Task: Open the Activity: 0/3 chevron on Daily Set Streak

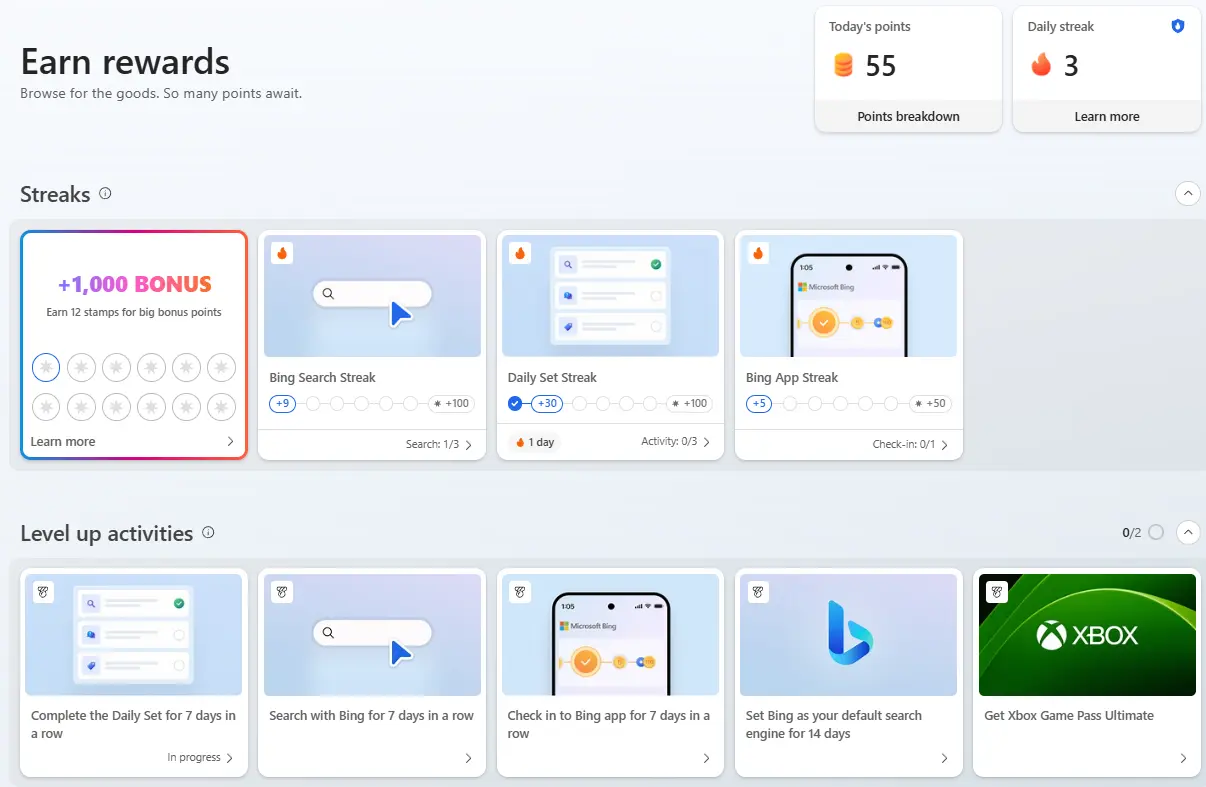Action: coord(707,442)
